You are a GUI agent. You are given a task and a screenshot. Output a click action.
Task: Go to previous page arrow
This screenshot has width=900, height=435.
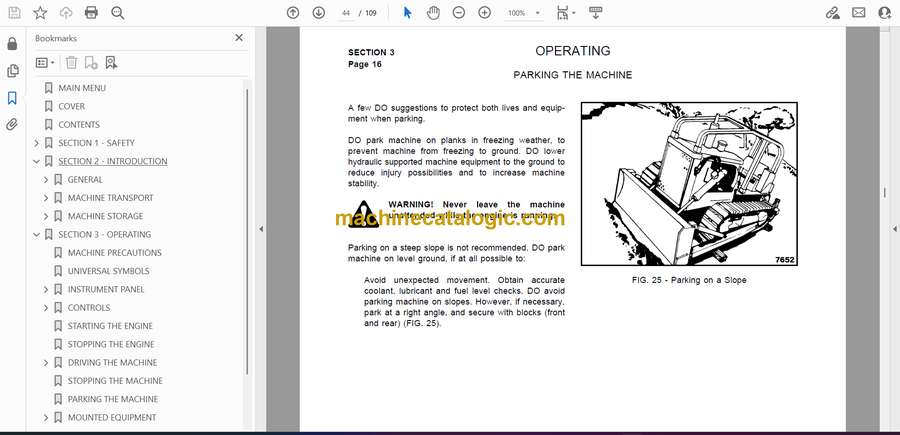[293, 13]
